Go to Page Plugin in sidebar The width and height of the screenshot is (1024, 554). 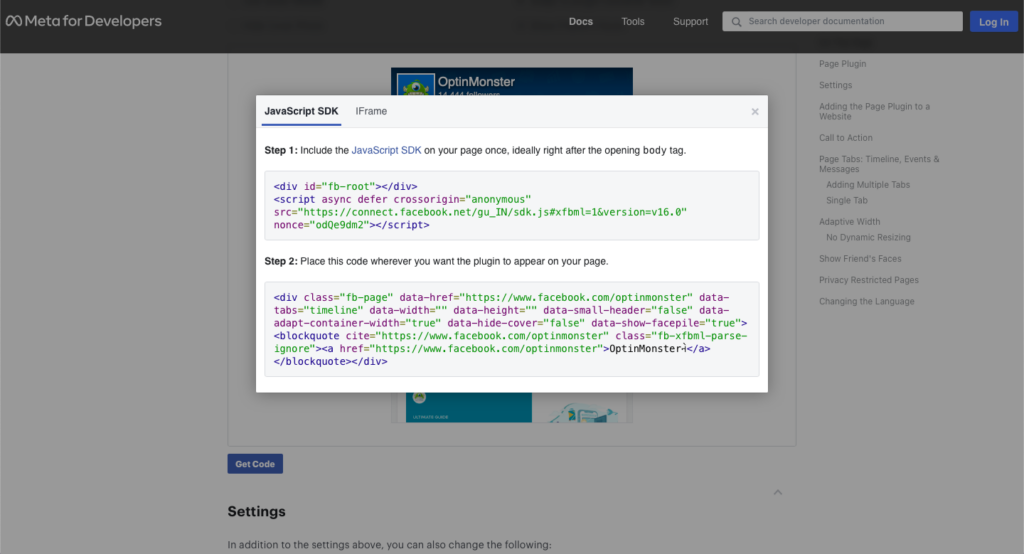point(842,64)
